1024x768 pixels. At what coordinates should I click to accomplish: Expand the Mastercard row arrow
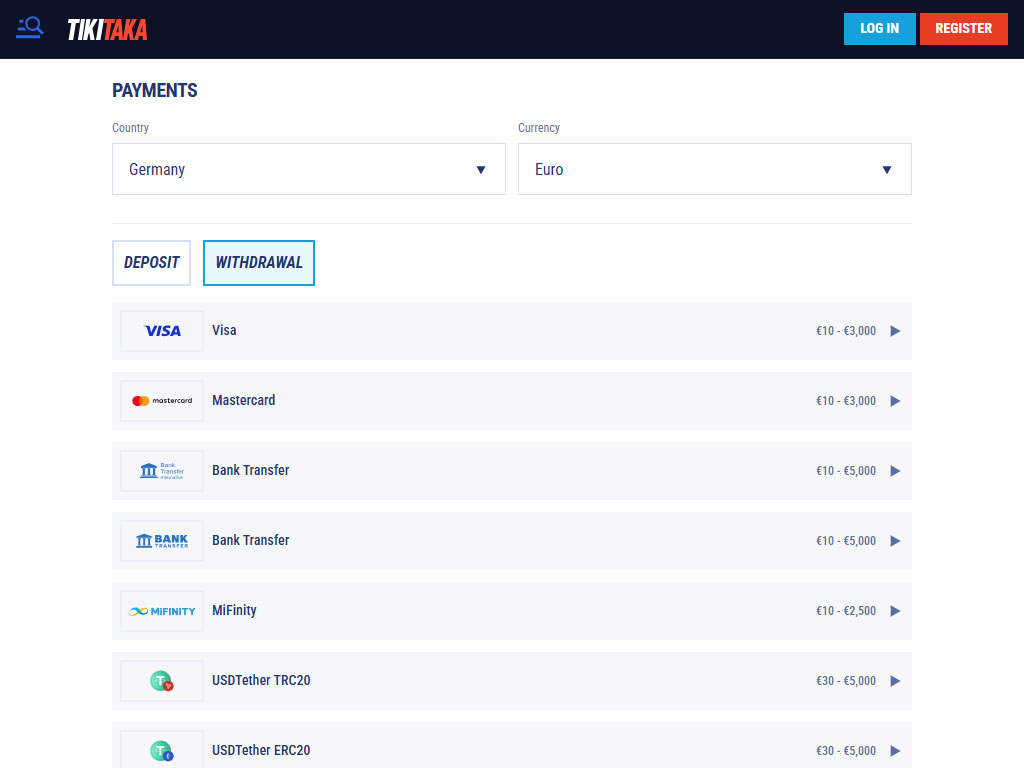point(895,401)
